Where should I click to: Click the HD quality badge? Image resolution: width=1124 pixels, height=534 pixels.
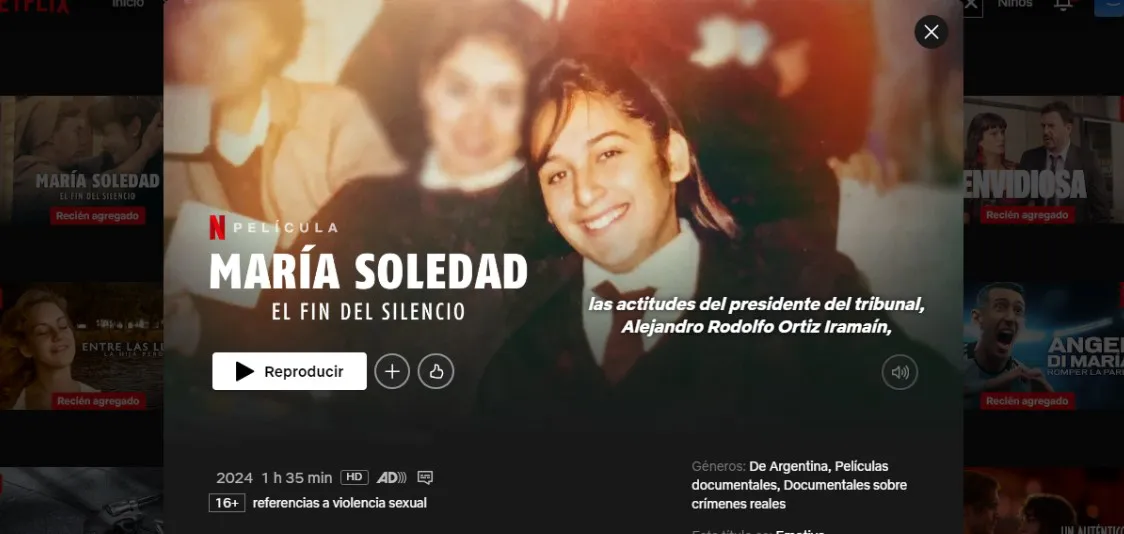click(x=354, y=477)
